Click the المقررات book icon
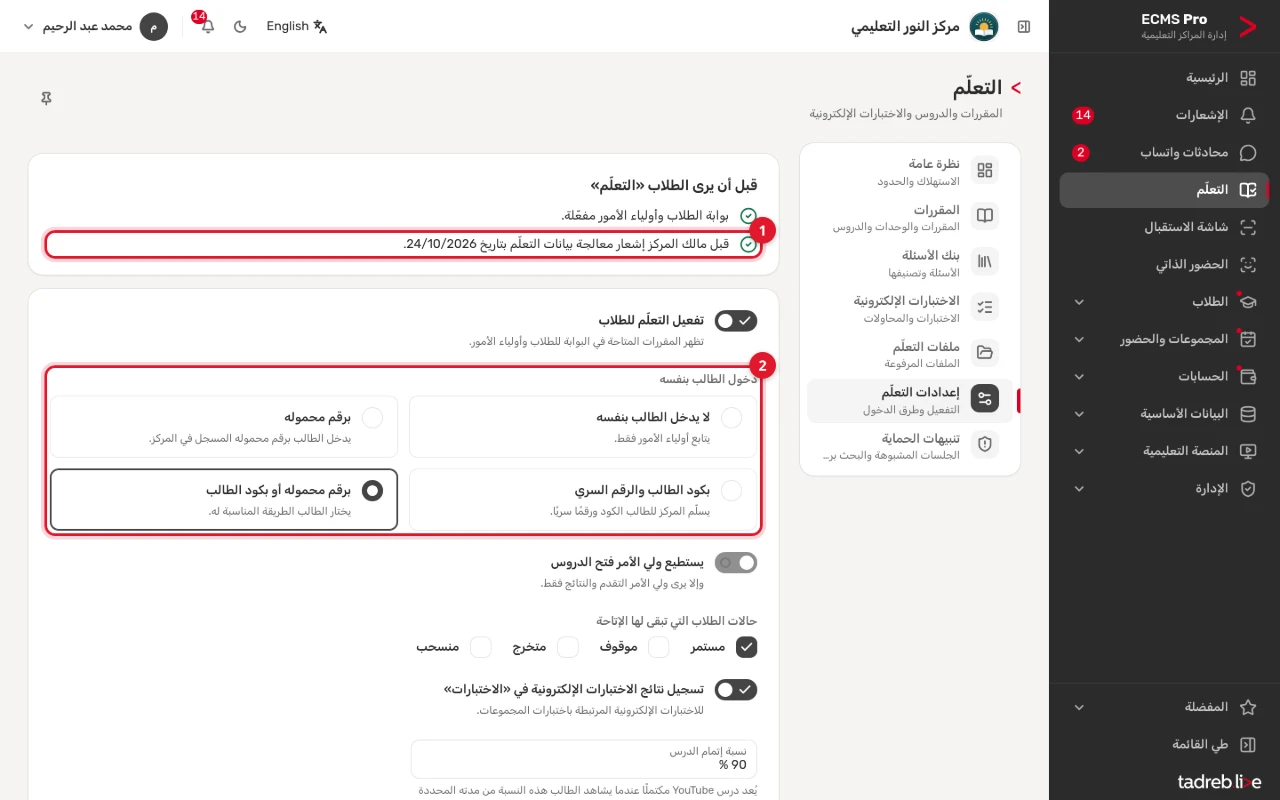1280x800 pixels. pos(985,216)
